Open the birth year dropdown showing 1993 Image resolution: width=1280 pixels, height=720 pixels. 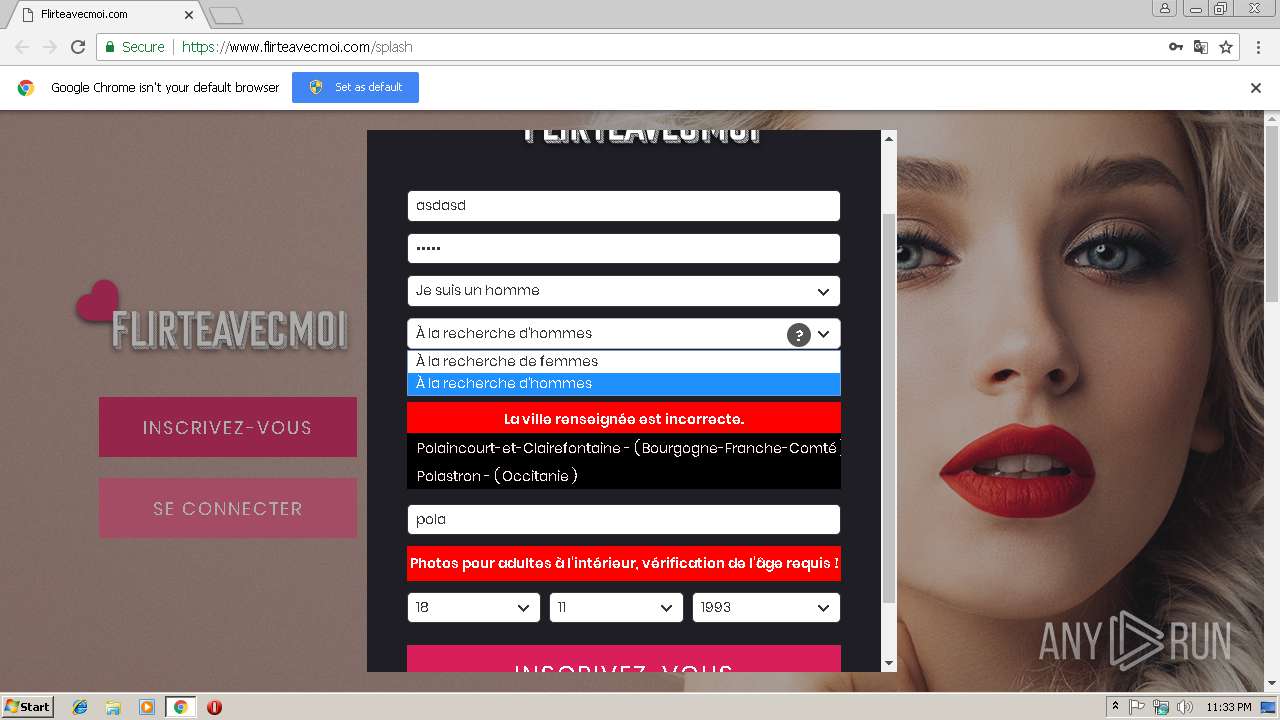click(766, 607)
